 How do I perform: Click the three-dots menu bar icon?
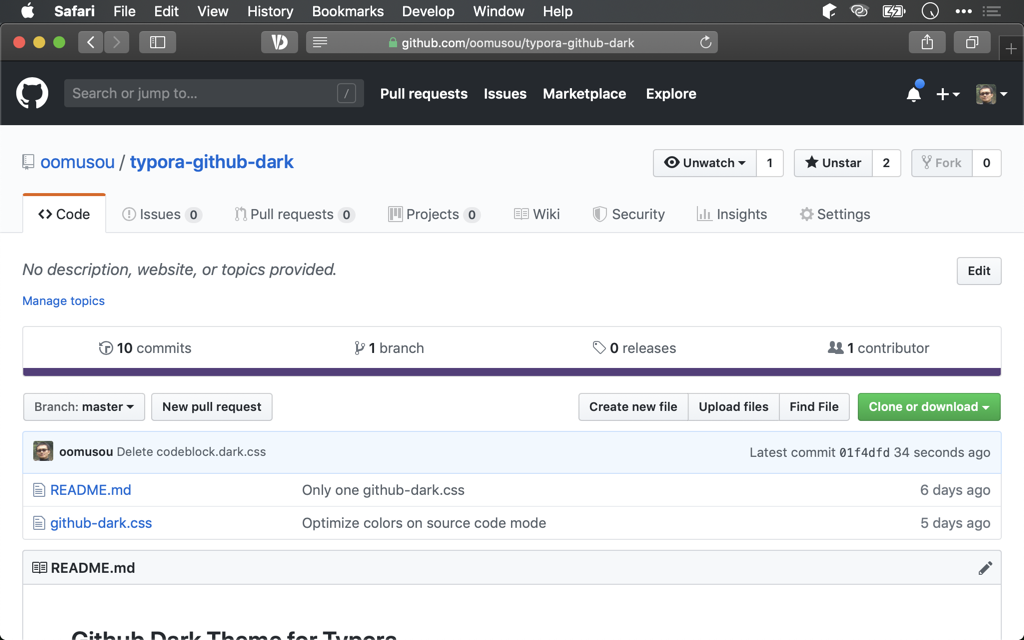click(x=963, y=11)
